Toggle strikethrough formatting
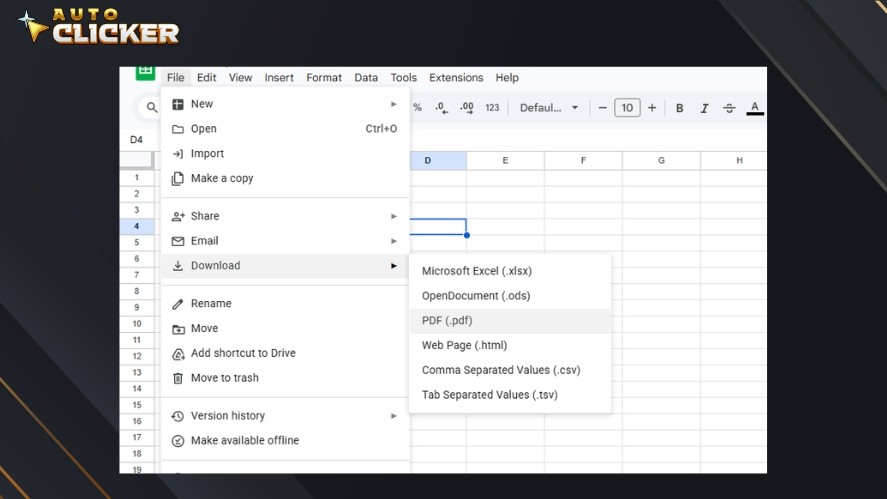The image size is (887, 499). [x=729, y=108]
